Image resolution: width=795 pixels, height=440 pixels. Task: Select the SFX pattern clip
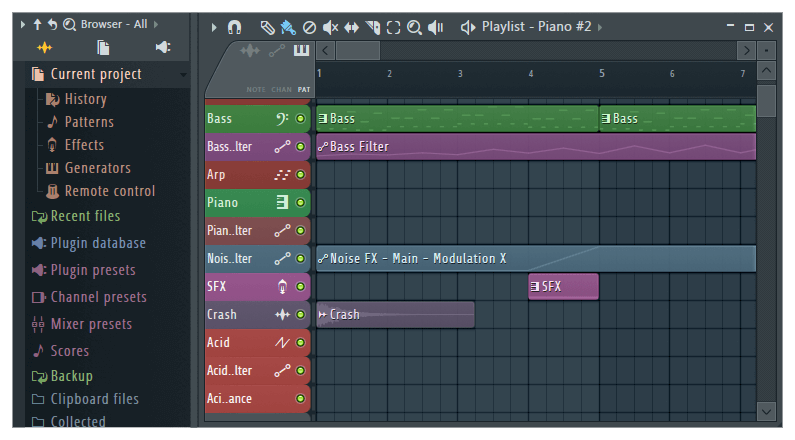pyautogui.click(x=563, y=286)
